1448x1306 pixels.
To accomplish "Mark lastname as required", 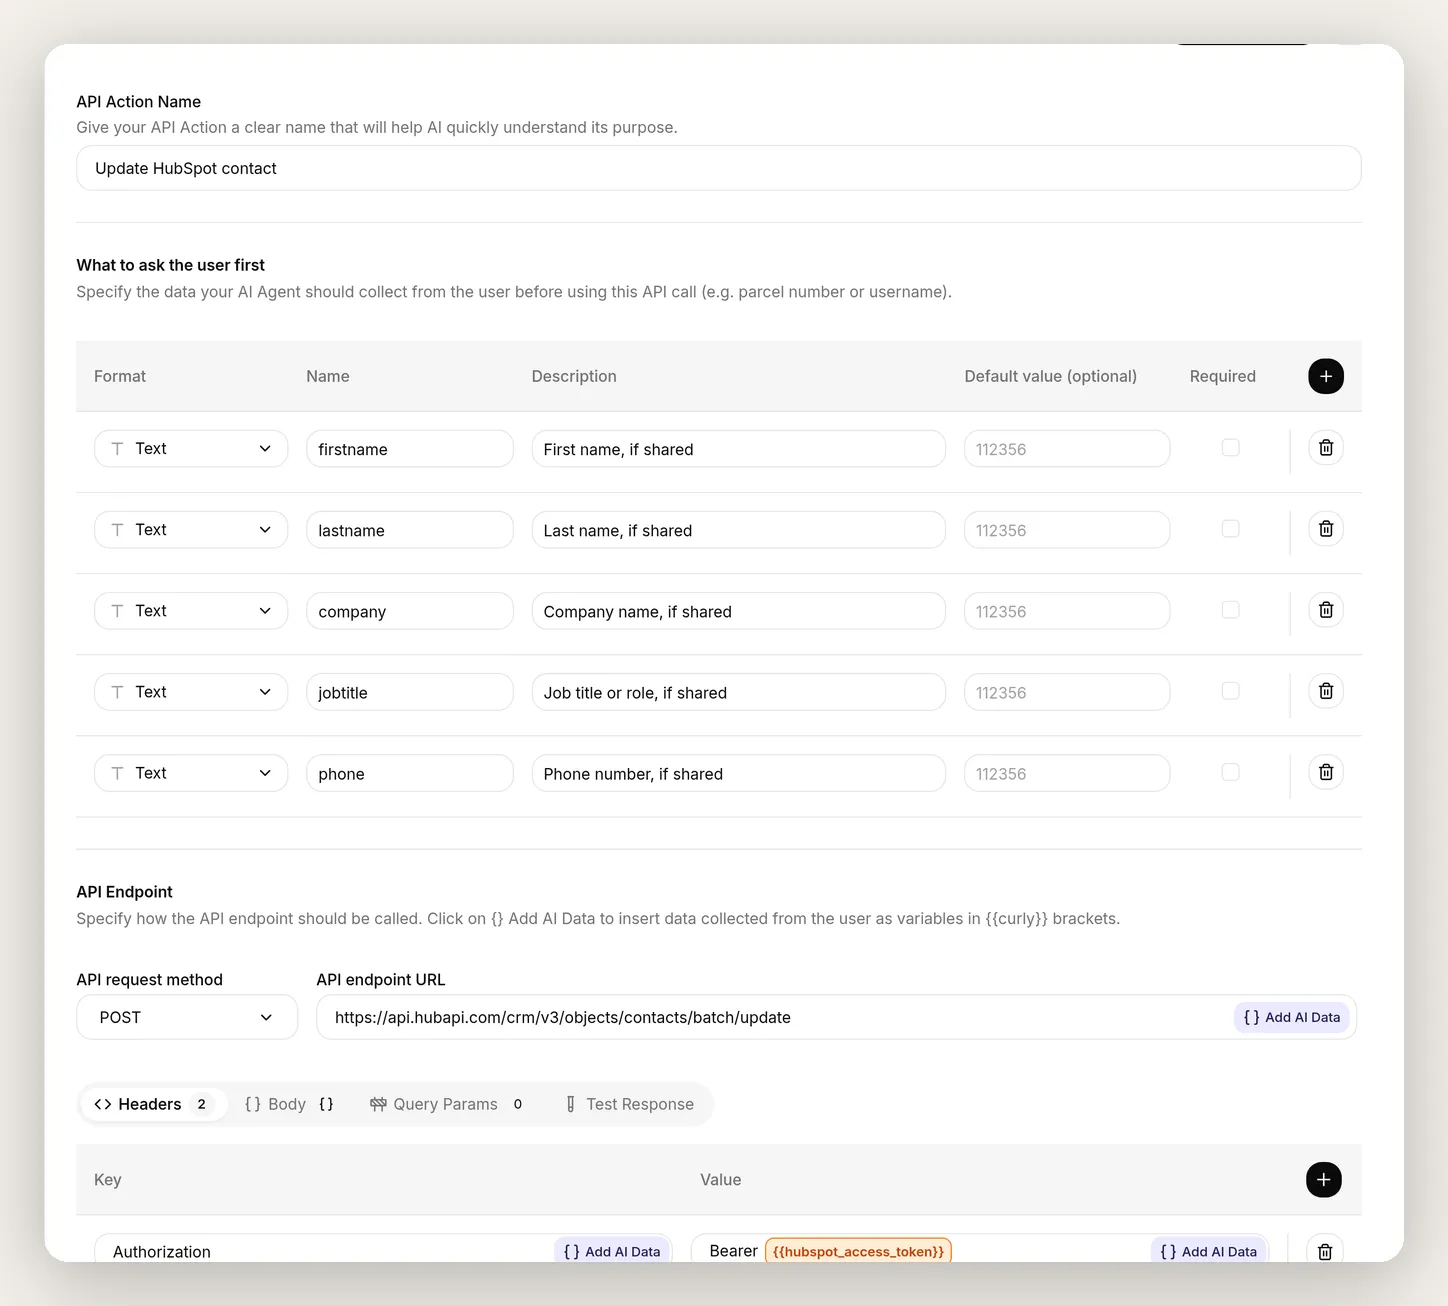I will 1231,529.
